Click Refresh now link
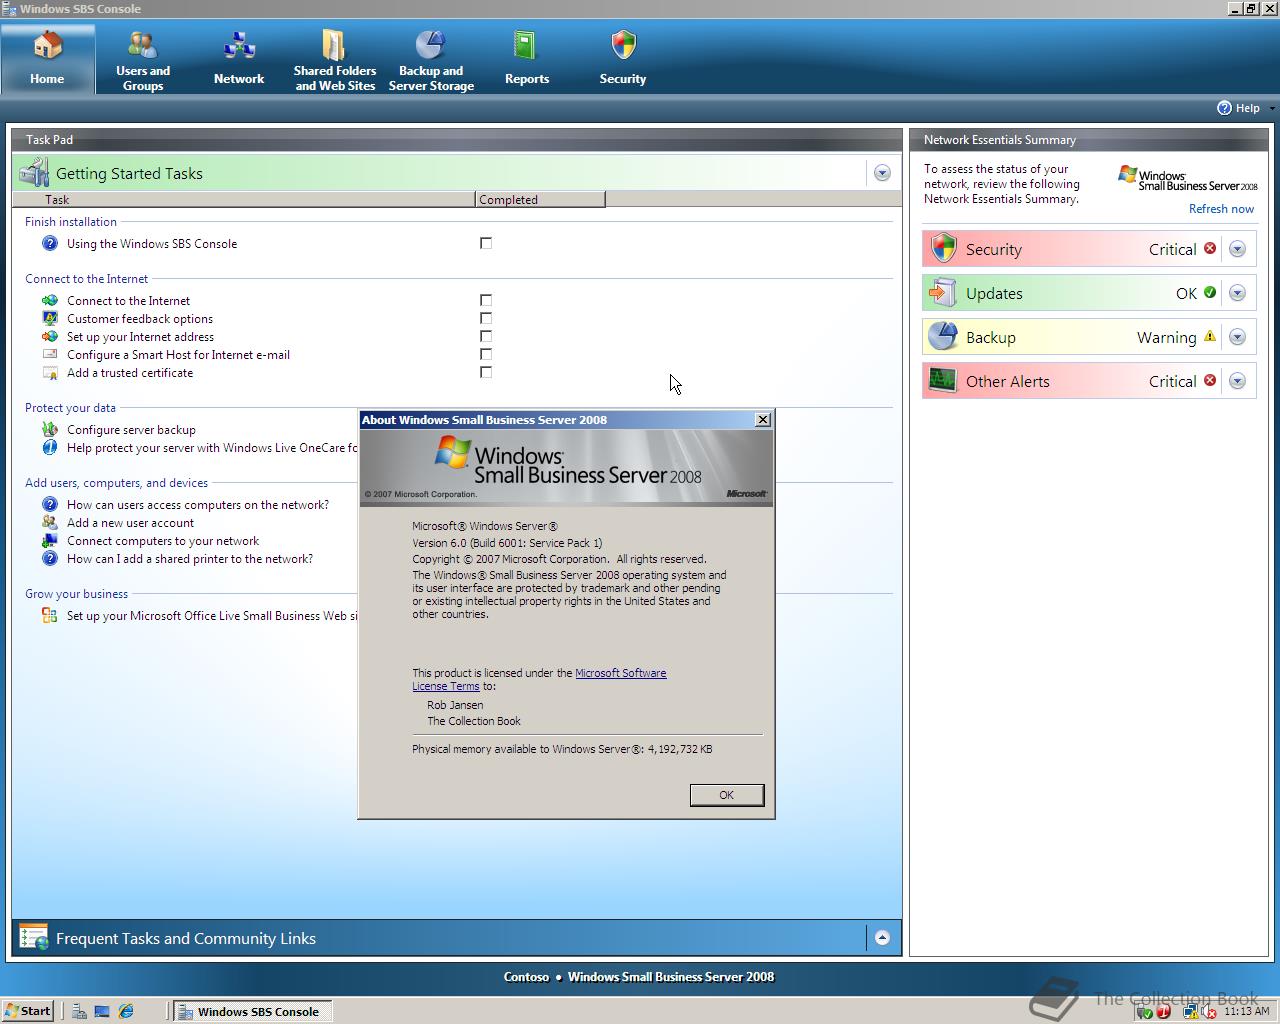The width and height of the screenshot is (1280, 1024). (x=1221, y=209)
